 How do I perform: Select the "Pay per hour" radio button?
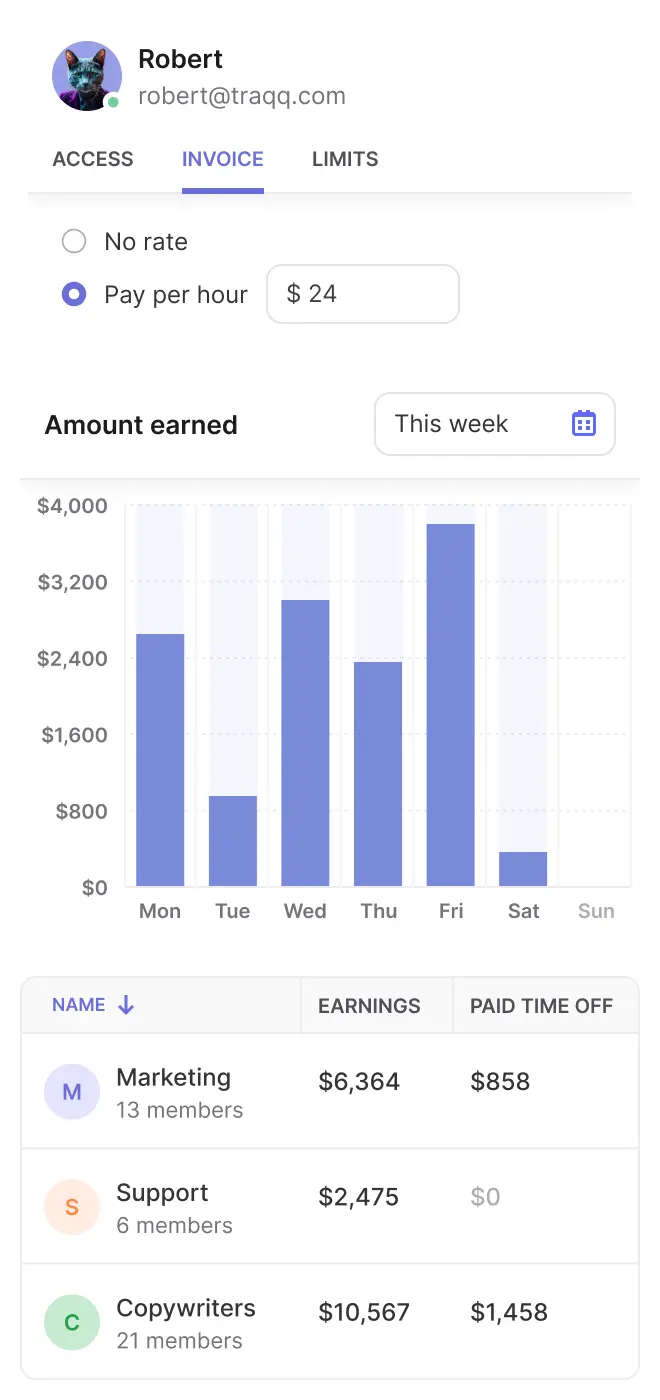(74, 294)
